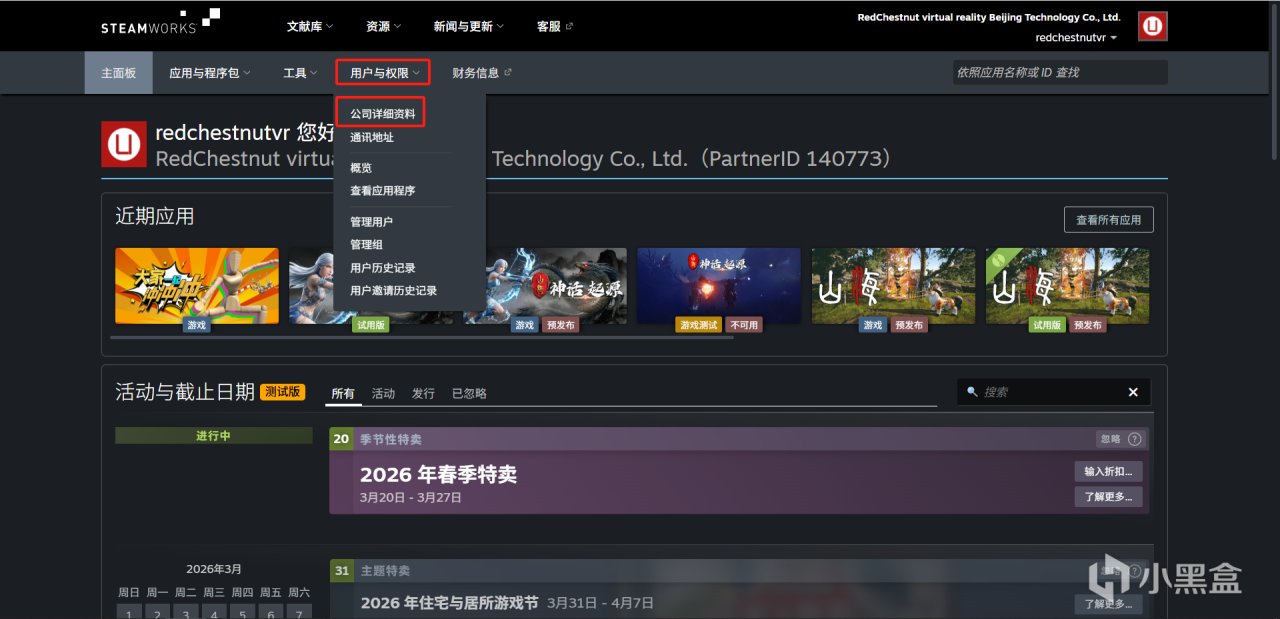
Task: Open 2026 年住宅与居所游戏节 event title
Action: pos(449,603)
